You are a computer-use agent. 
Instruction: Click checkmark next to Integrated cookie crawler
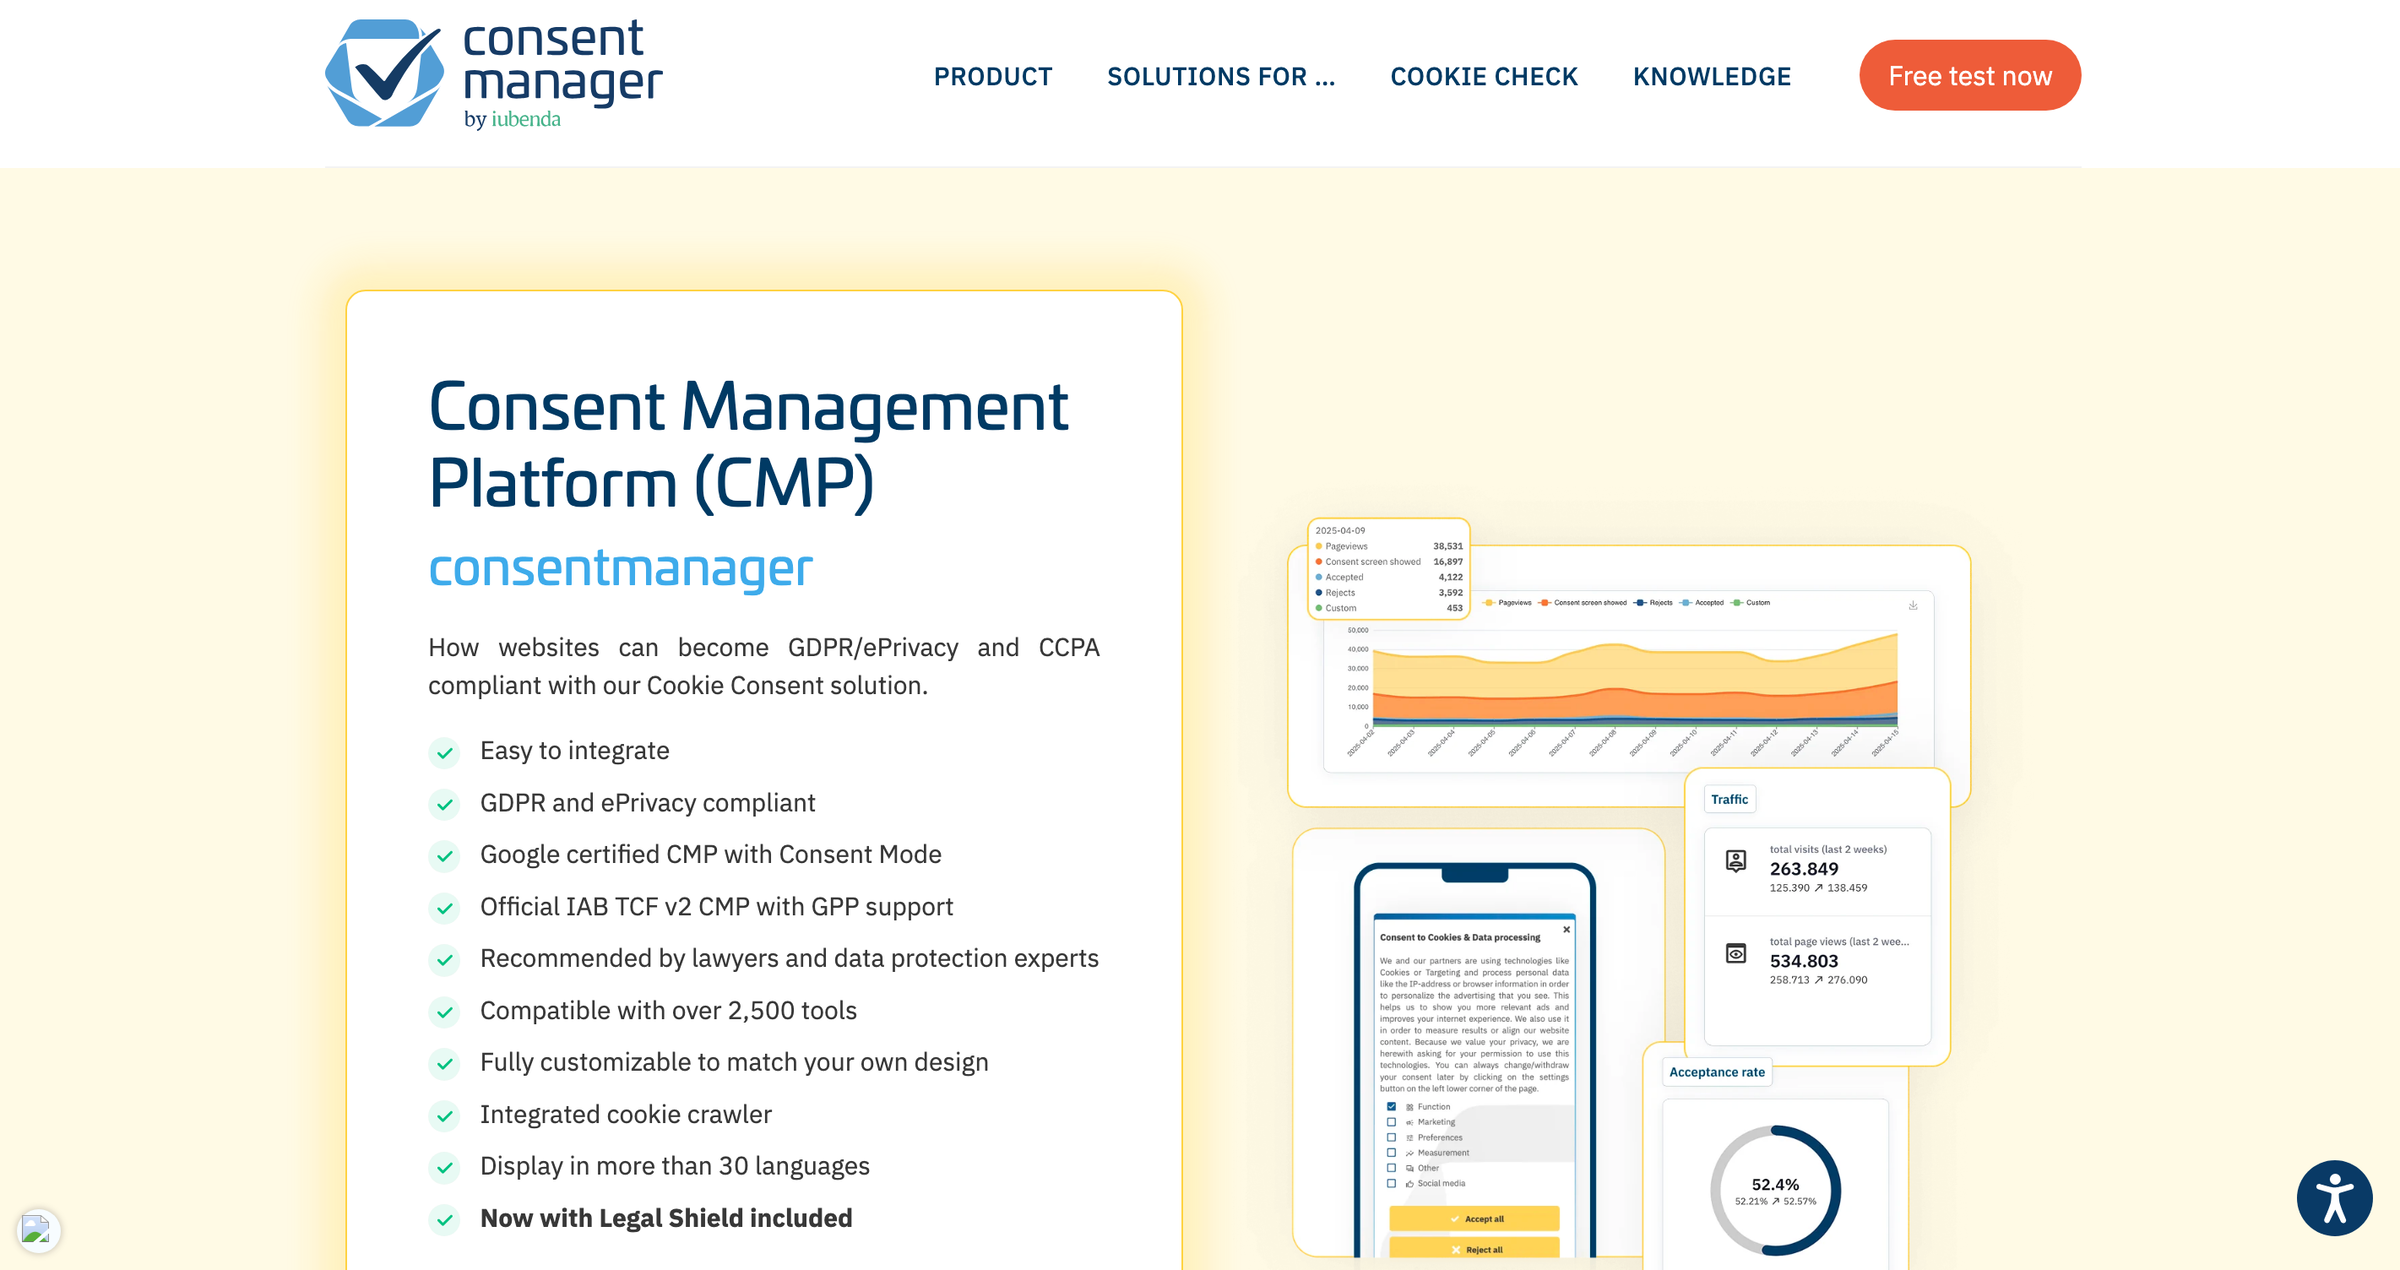point(445,1116)
